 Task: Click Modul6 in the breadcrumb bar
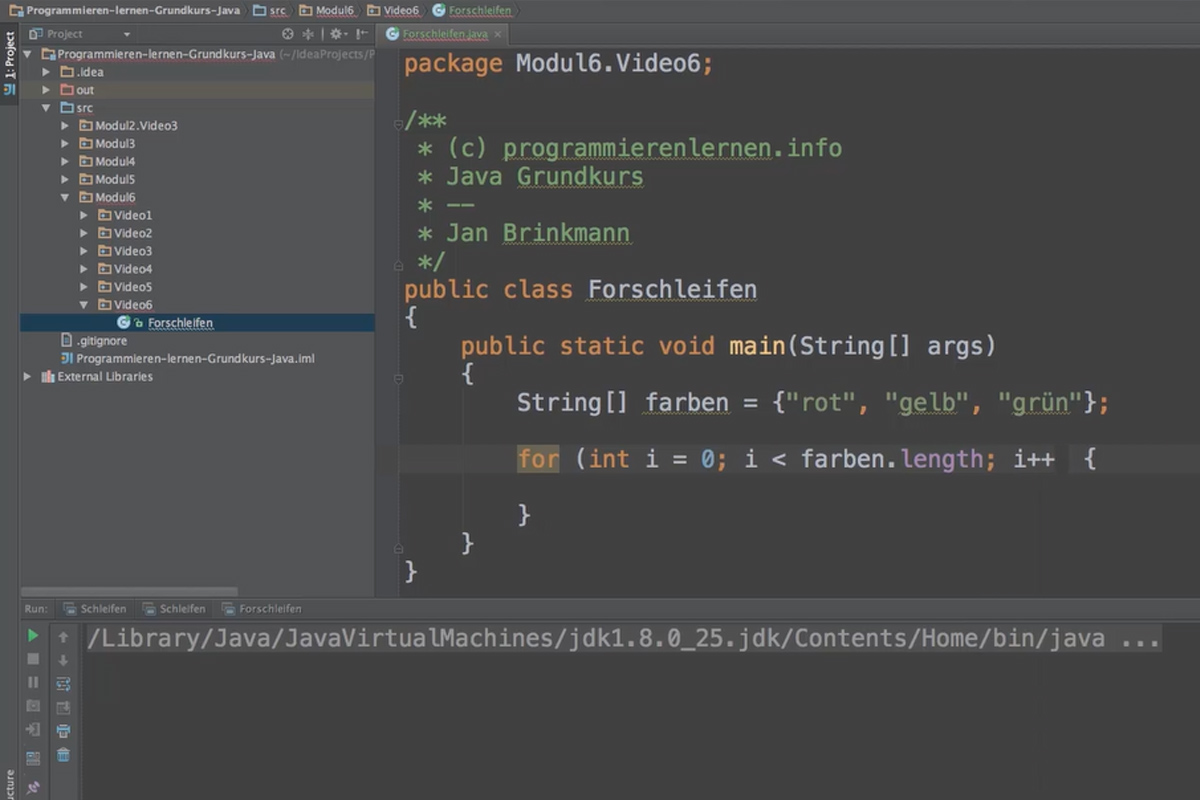click(326, 10)
